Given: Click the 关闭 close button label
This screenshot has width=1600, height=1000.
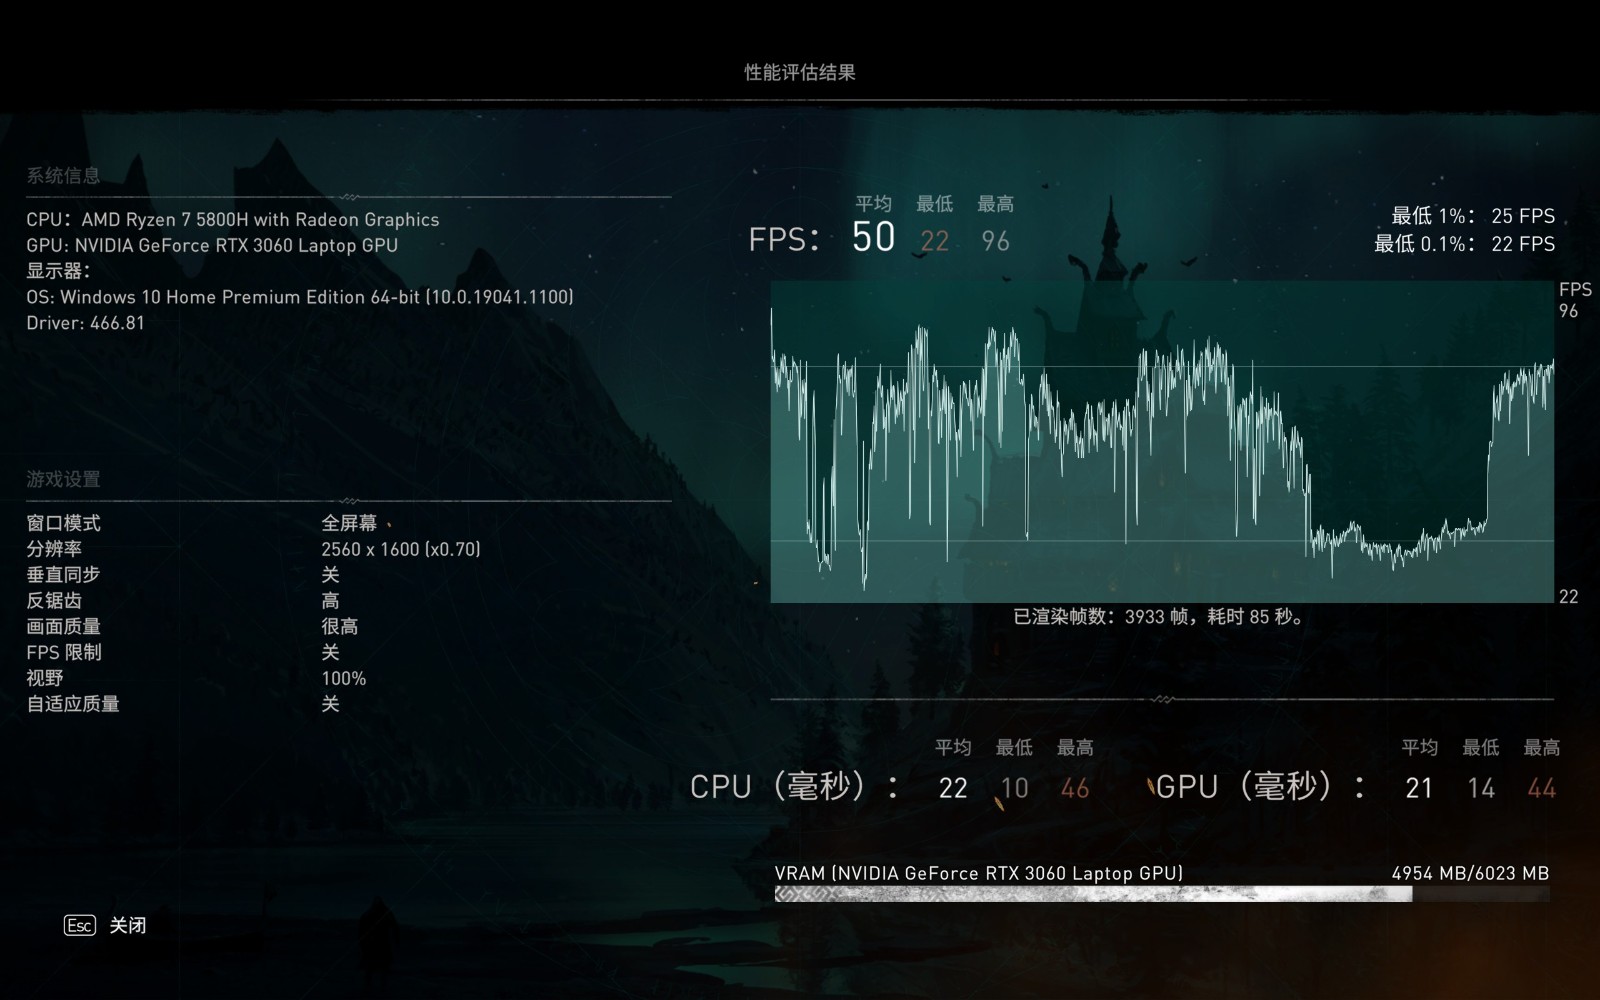Looking at the screenshot, I should [x=128, y=926].
